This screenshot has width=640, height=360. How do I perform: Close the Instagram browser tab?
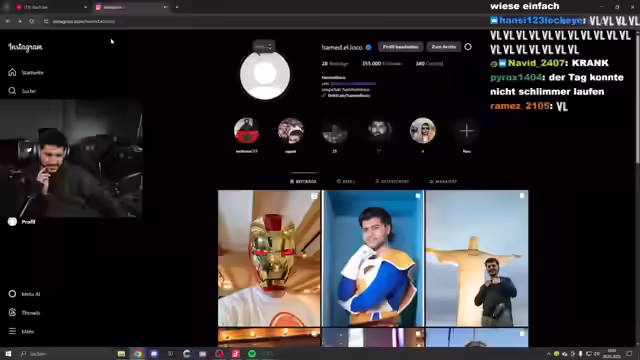point(165,7)
